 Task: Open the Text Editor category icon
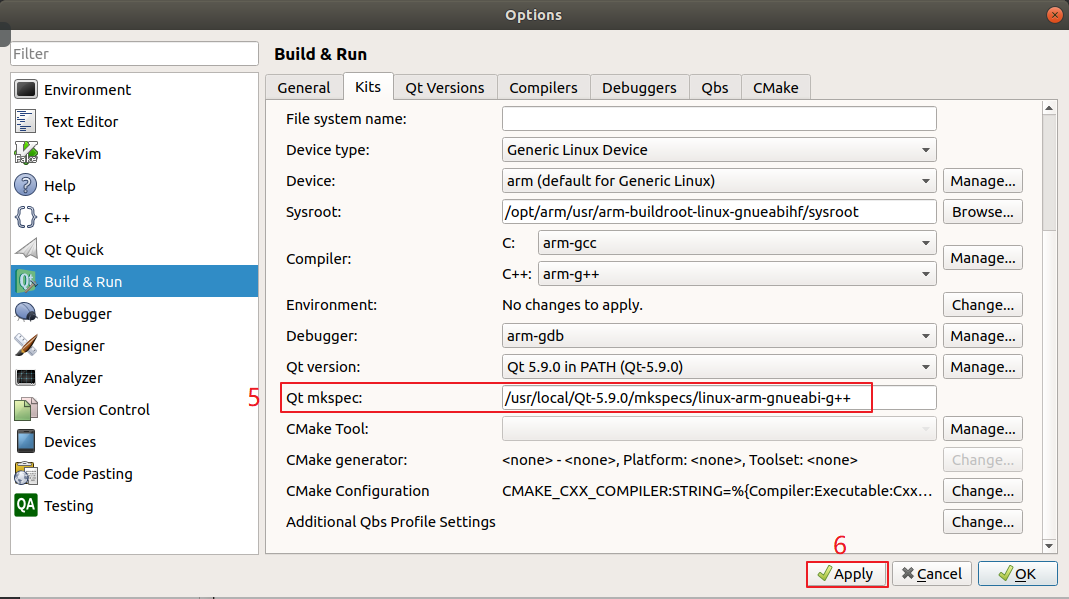coord(26,121)
